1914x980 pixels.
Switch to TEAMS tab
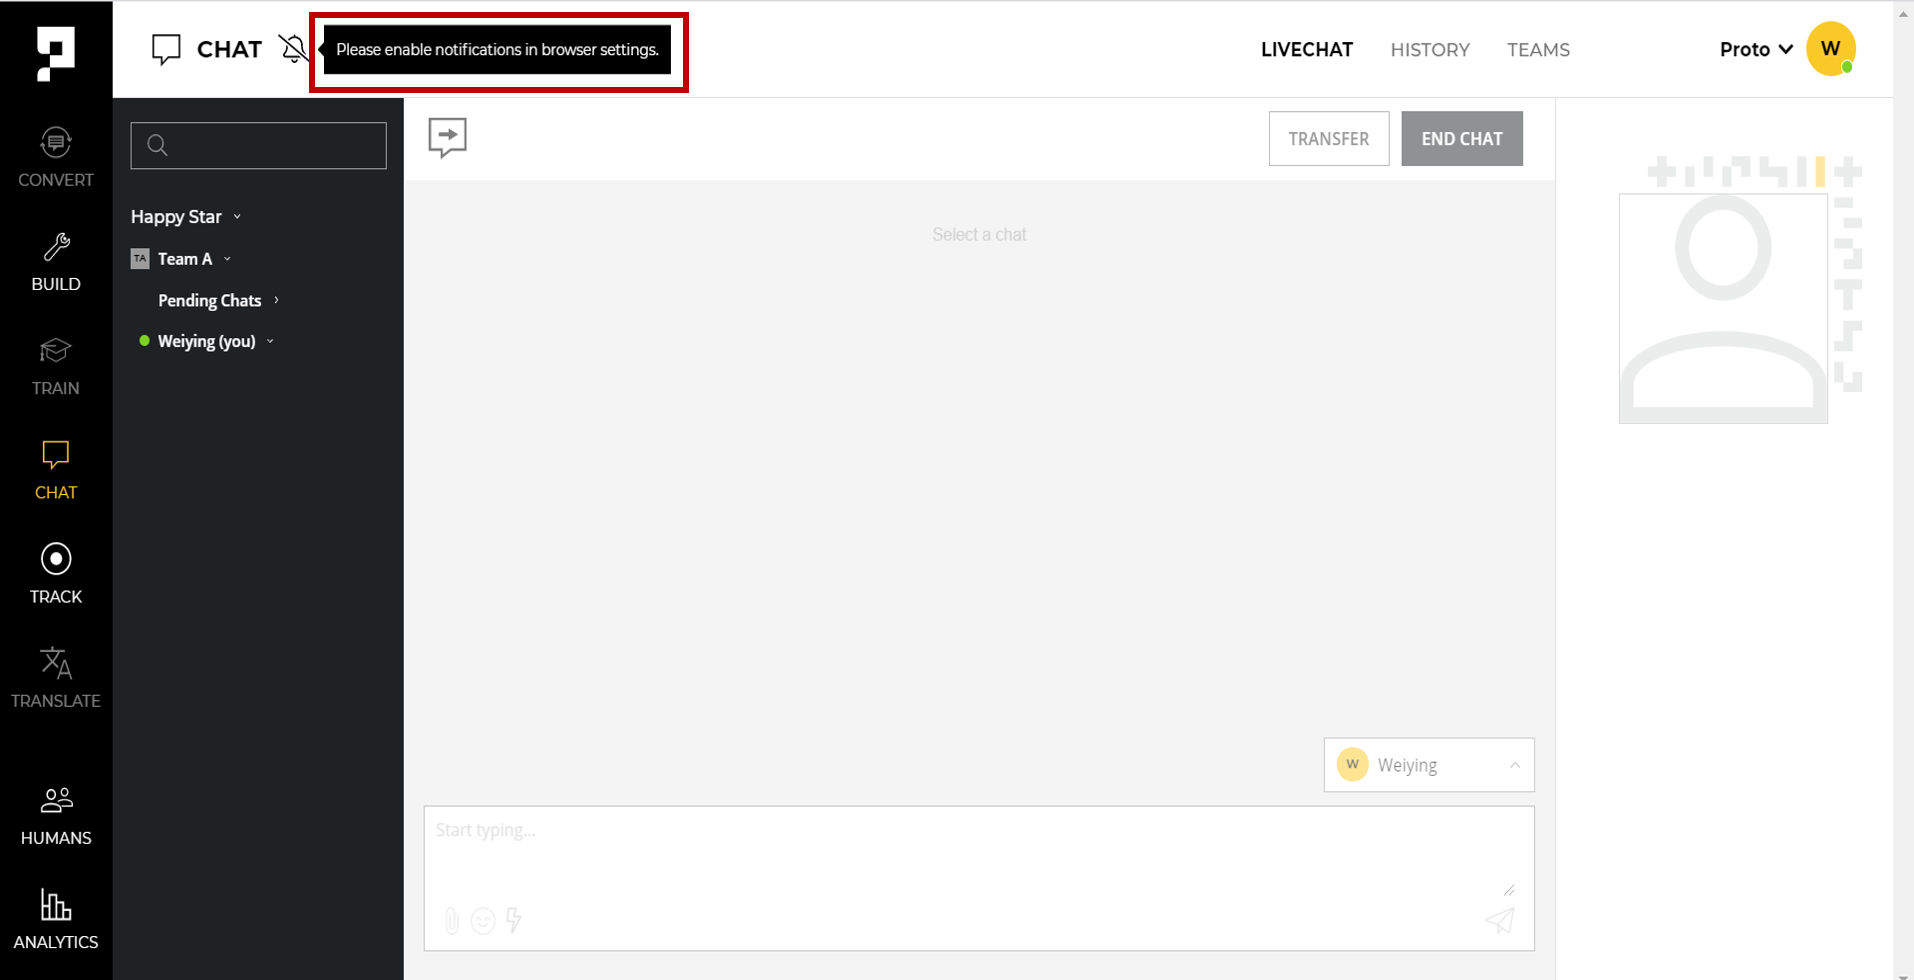pos(1538,50)
